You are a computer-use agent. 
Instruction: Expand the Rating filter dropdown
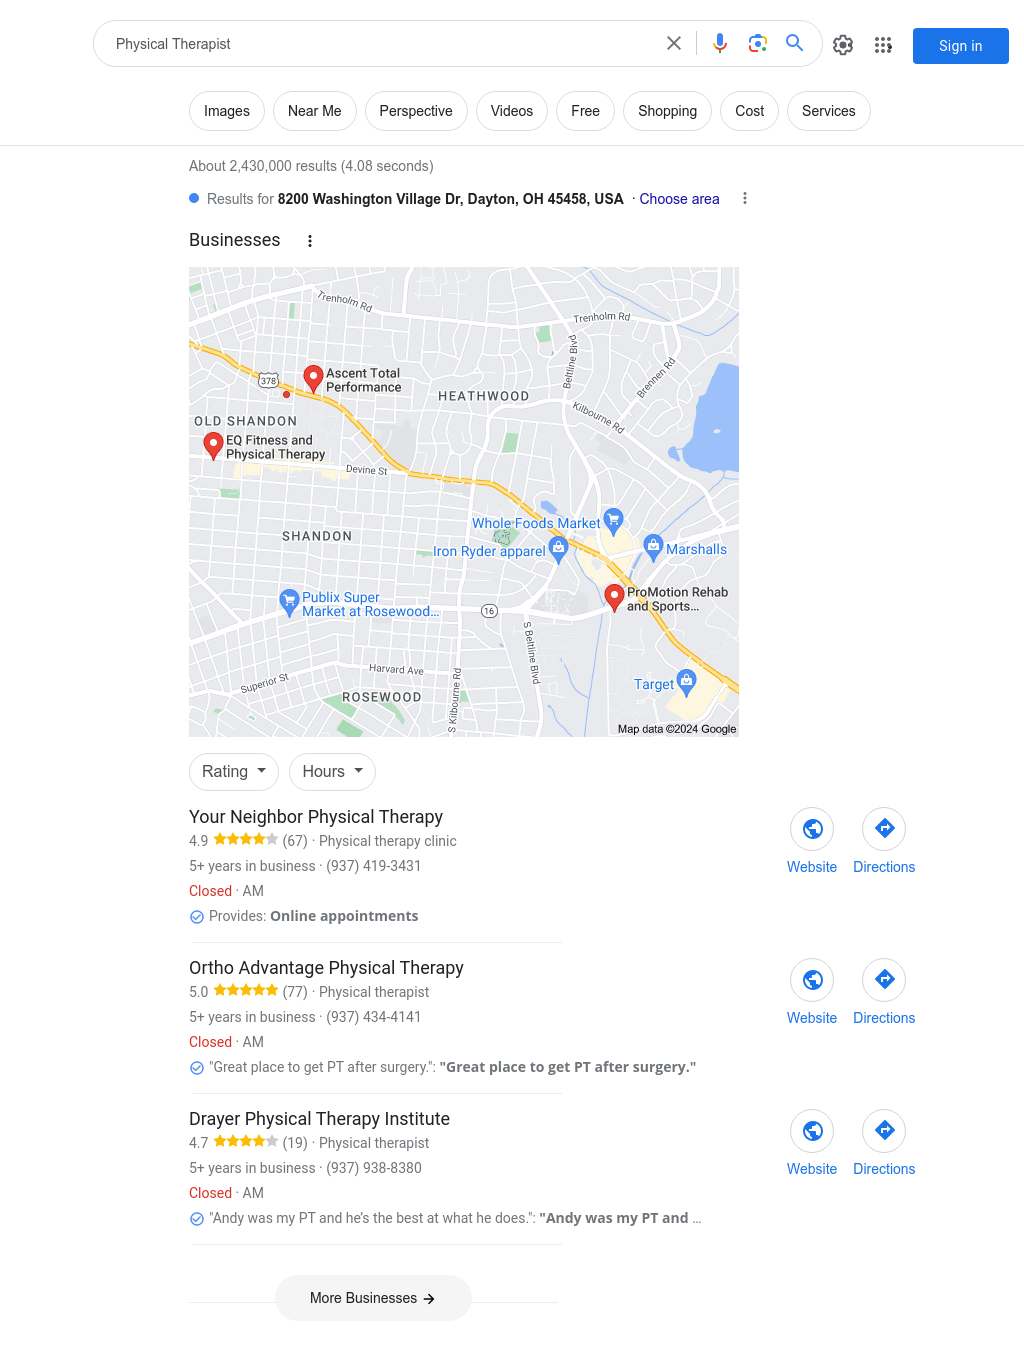coord(234,772)
